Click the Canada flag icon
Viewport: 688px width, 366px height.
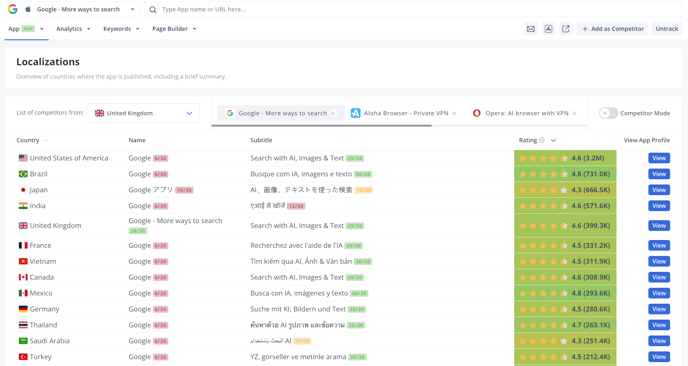[23, 277]
